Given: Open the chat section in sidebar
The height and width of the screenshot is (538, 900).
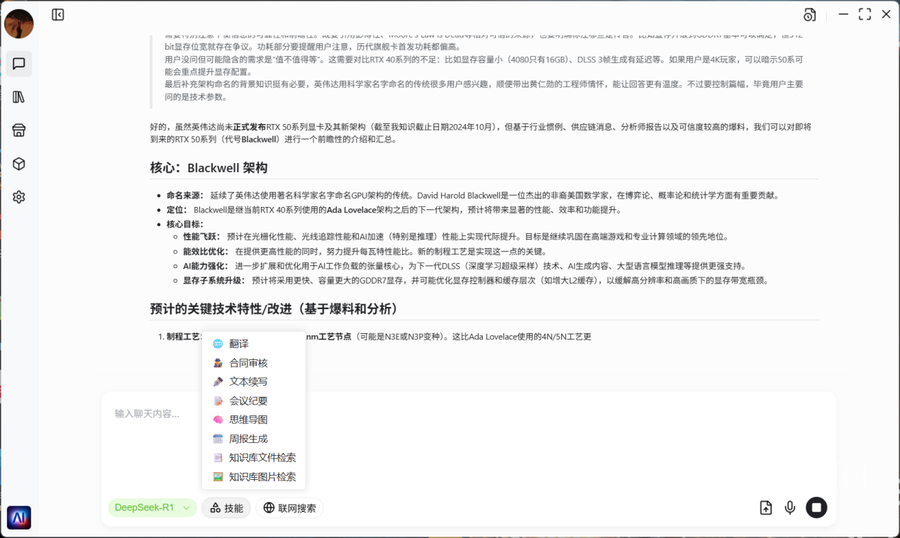Looking at the screenshot, I should tap(19, 64).
